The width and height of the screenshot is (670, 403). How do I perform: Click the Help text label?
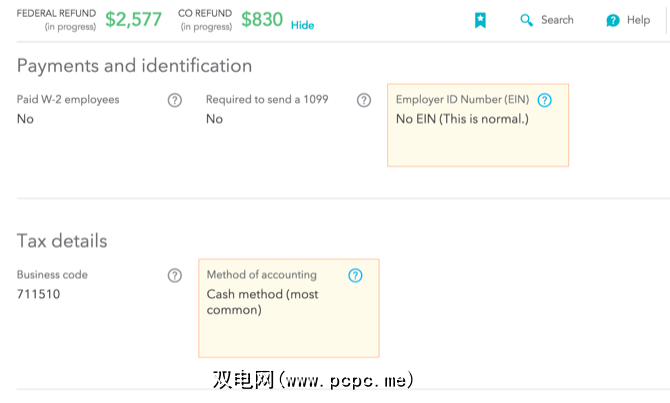click(638, 20)
